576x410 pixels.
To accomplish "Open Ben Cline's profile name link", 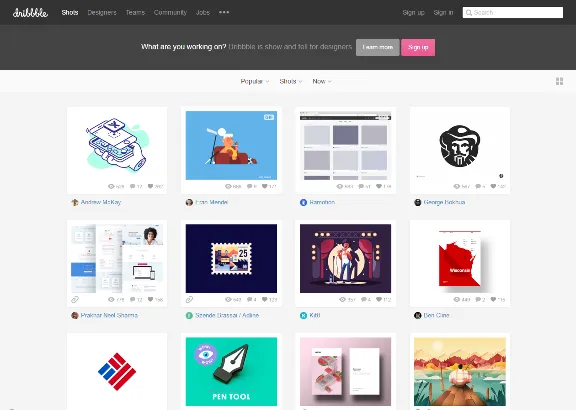I will (x=436, y=316).
